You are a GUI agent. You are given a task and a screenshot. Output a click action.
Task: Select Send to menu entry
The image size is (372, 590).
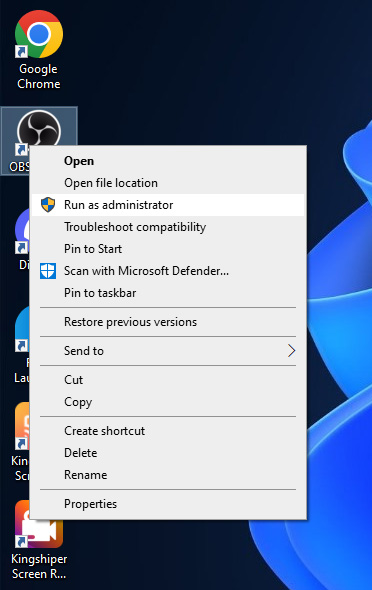(x=168, y=351)
